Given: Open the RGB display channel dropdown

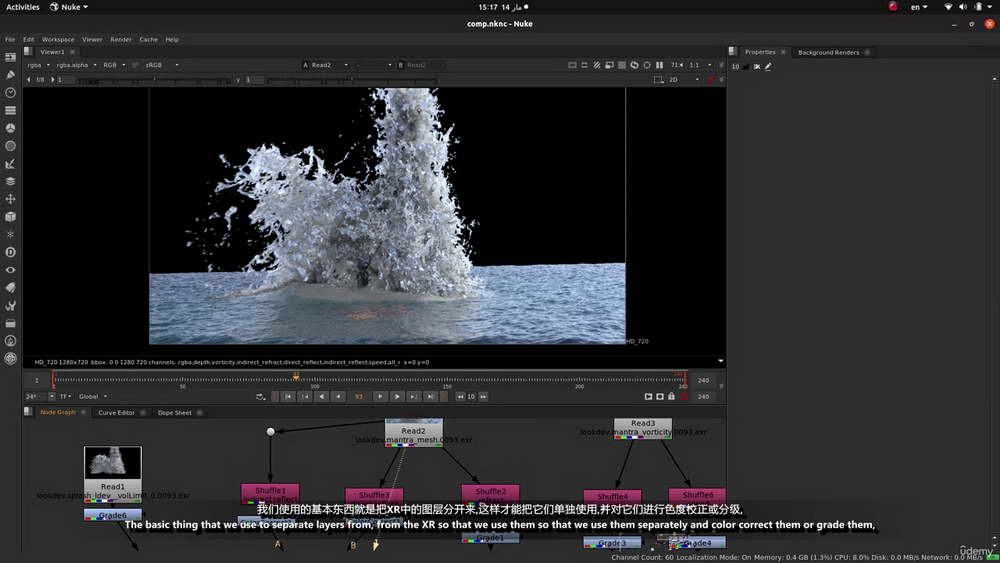Looking at the screenshot, I should tap(114, 65).
